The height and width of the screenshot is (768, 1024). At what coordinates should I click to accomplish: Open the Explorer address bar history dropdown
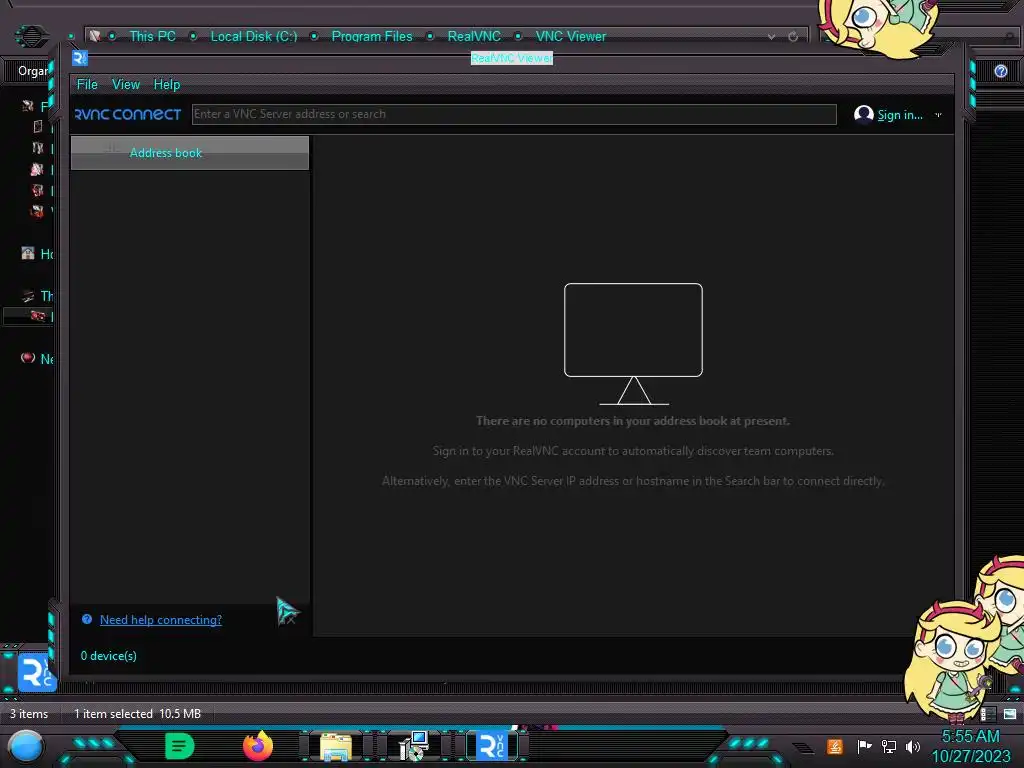[771, 37]
